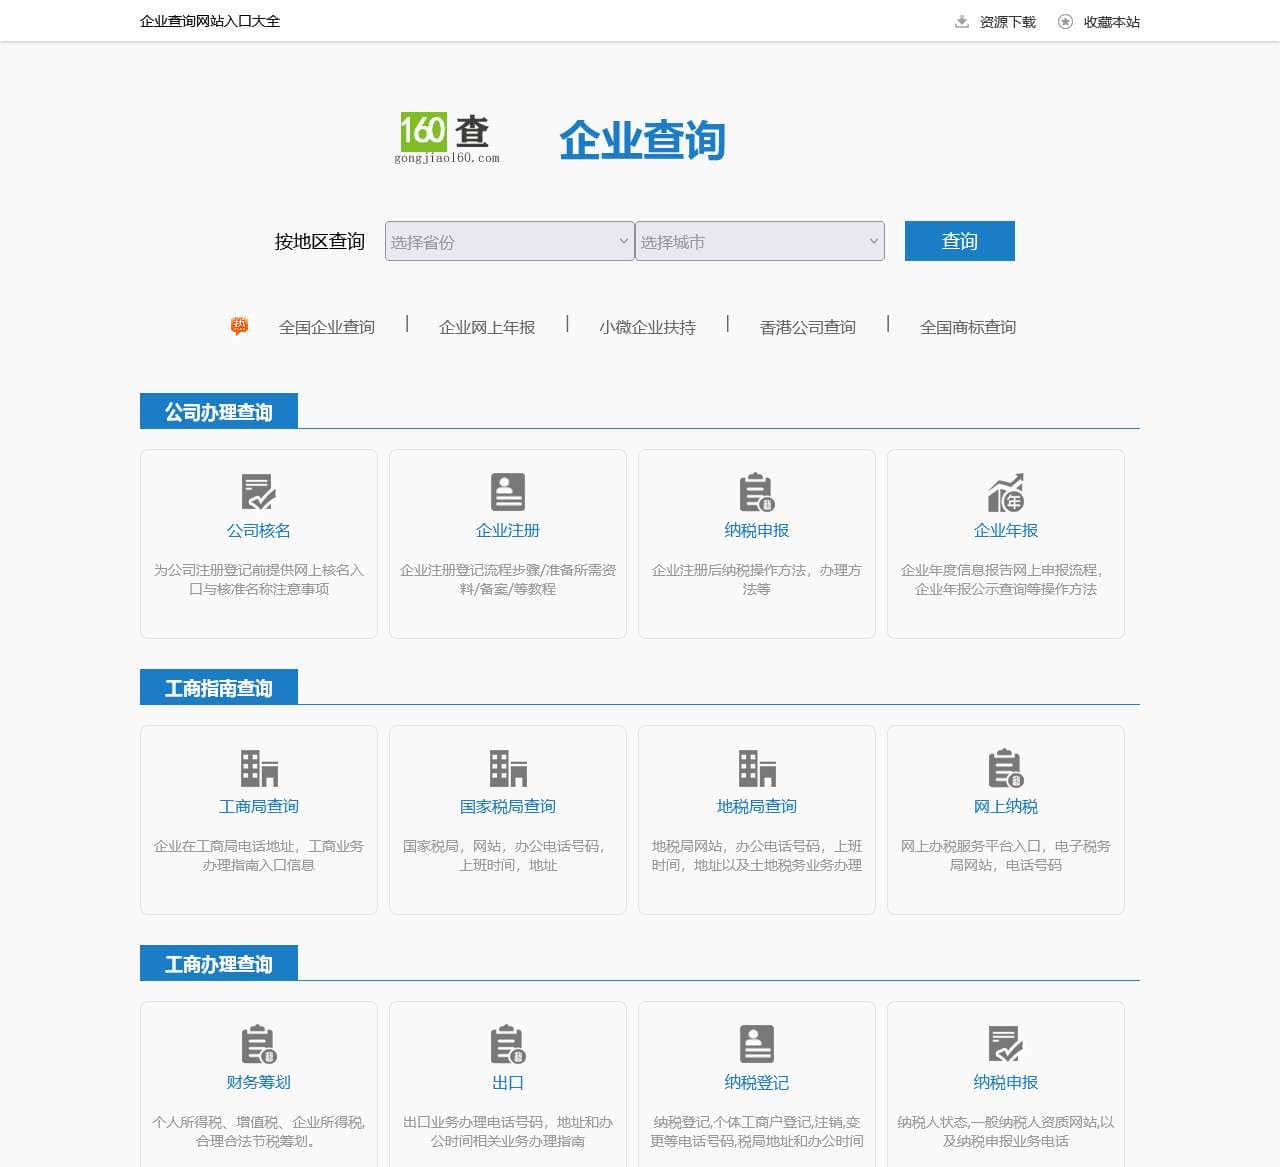The width and height of the screenshot is (1280, 1167).
Task: Open the 全国商标查询 menu entry
Action: coord(967,326)
